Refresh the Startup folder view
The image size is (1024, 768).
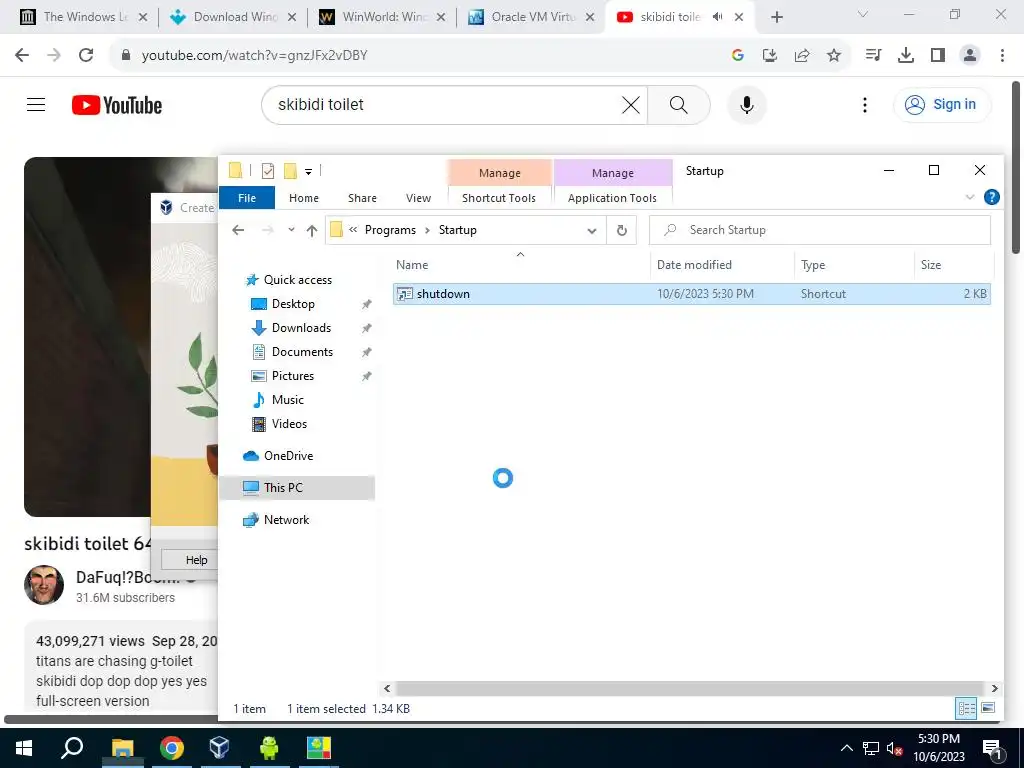point(622,230)
